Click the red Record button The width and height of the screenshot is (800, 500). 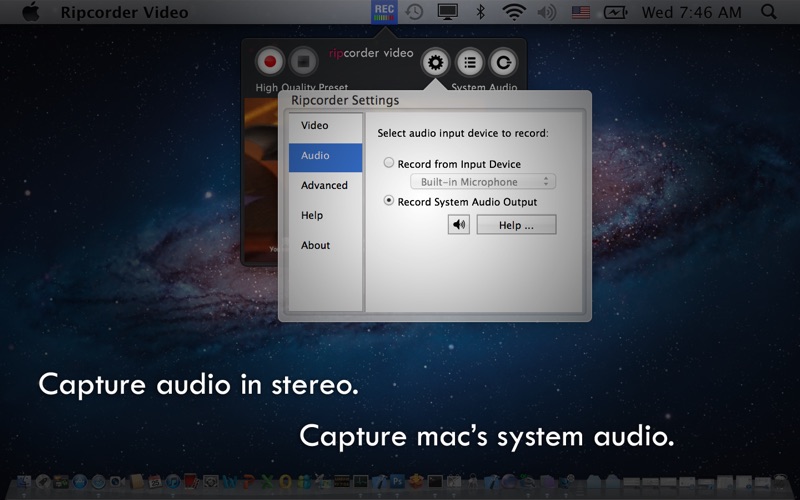pos(269,62)
